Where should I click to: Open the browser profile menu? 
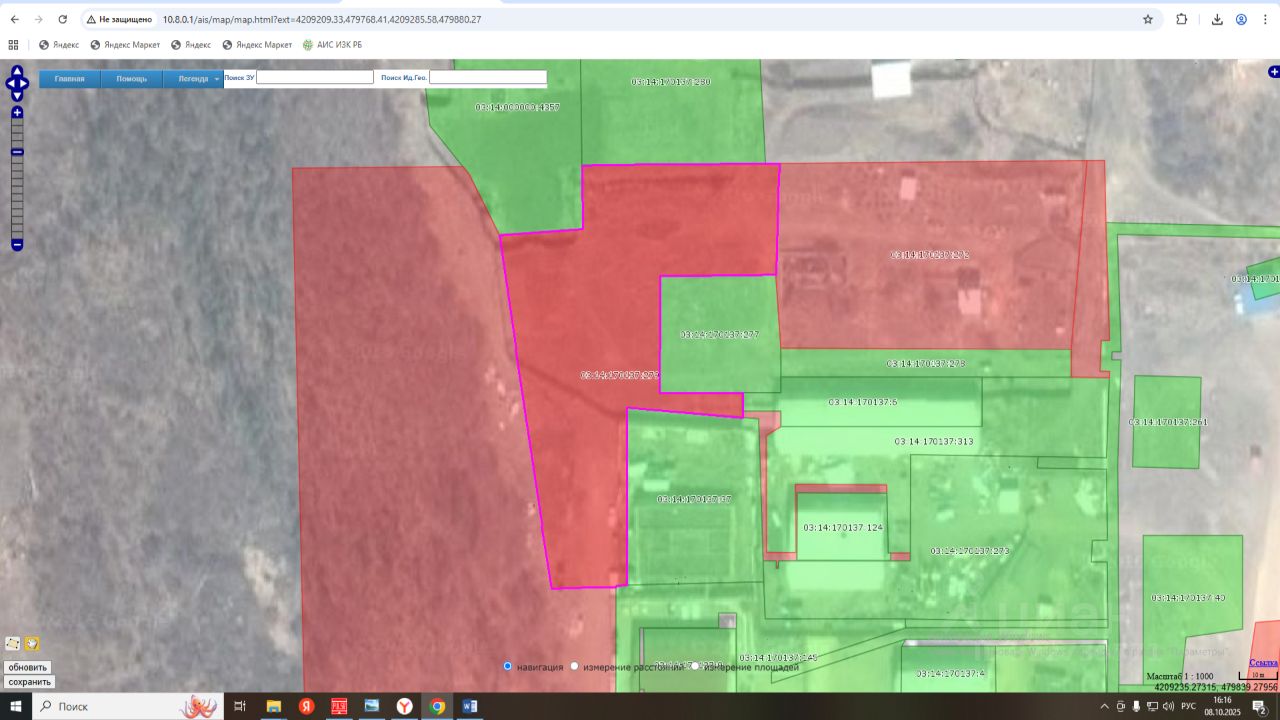(1241, 19)
